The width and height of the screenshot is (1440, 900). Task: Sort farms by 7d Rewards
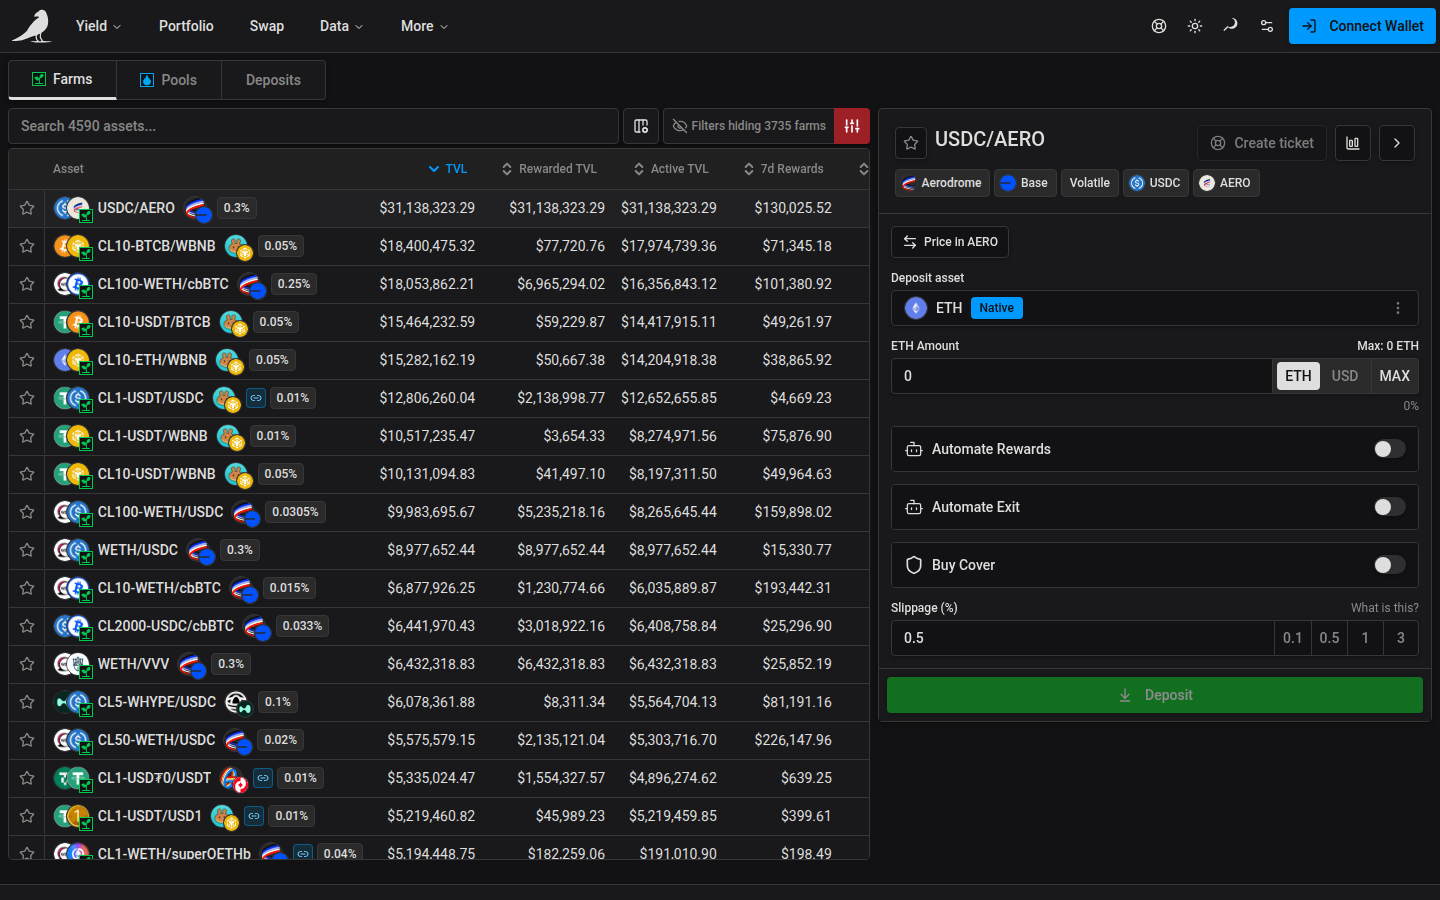tap(783, 169)
